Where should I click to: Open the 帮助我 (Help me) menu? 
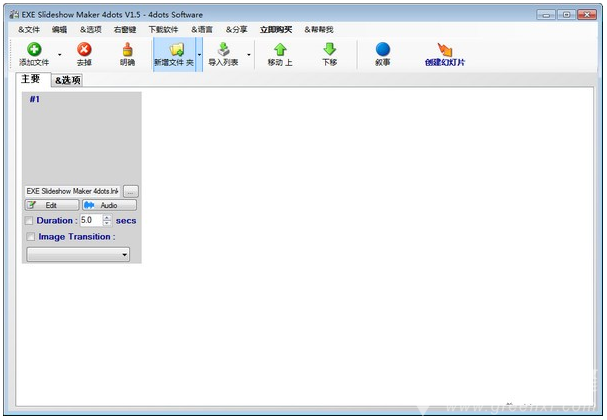319,29
